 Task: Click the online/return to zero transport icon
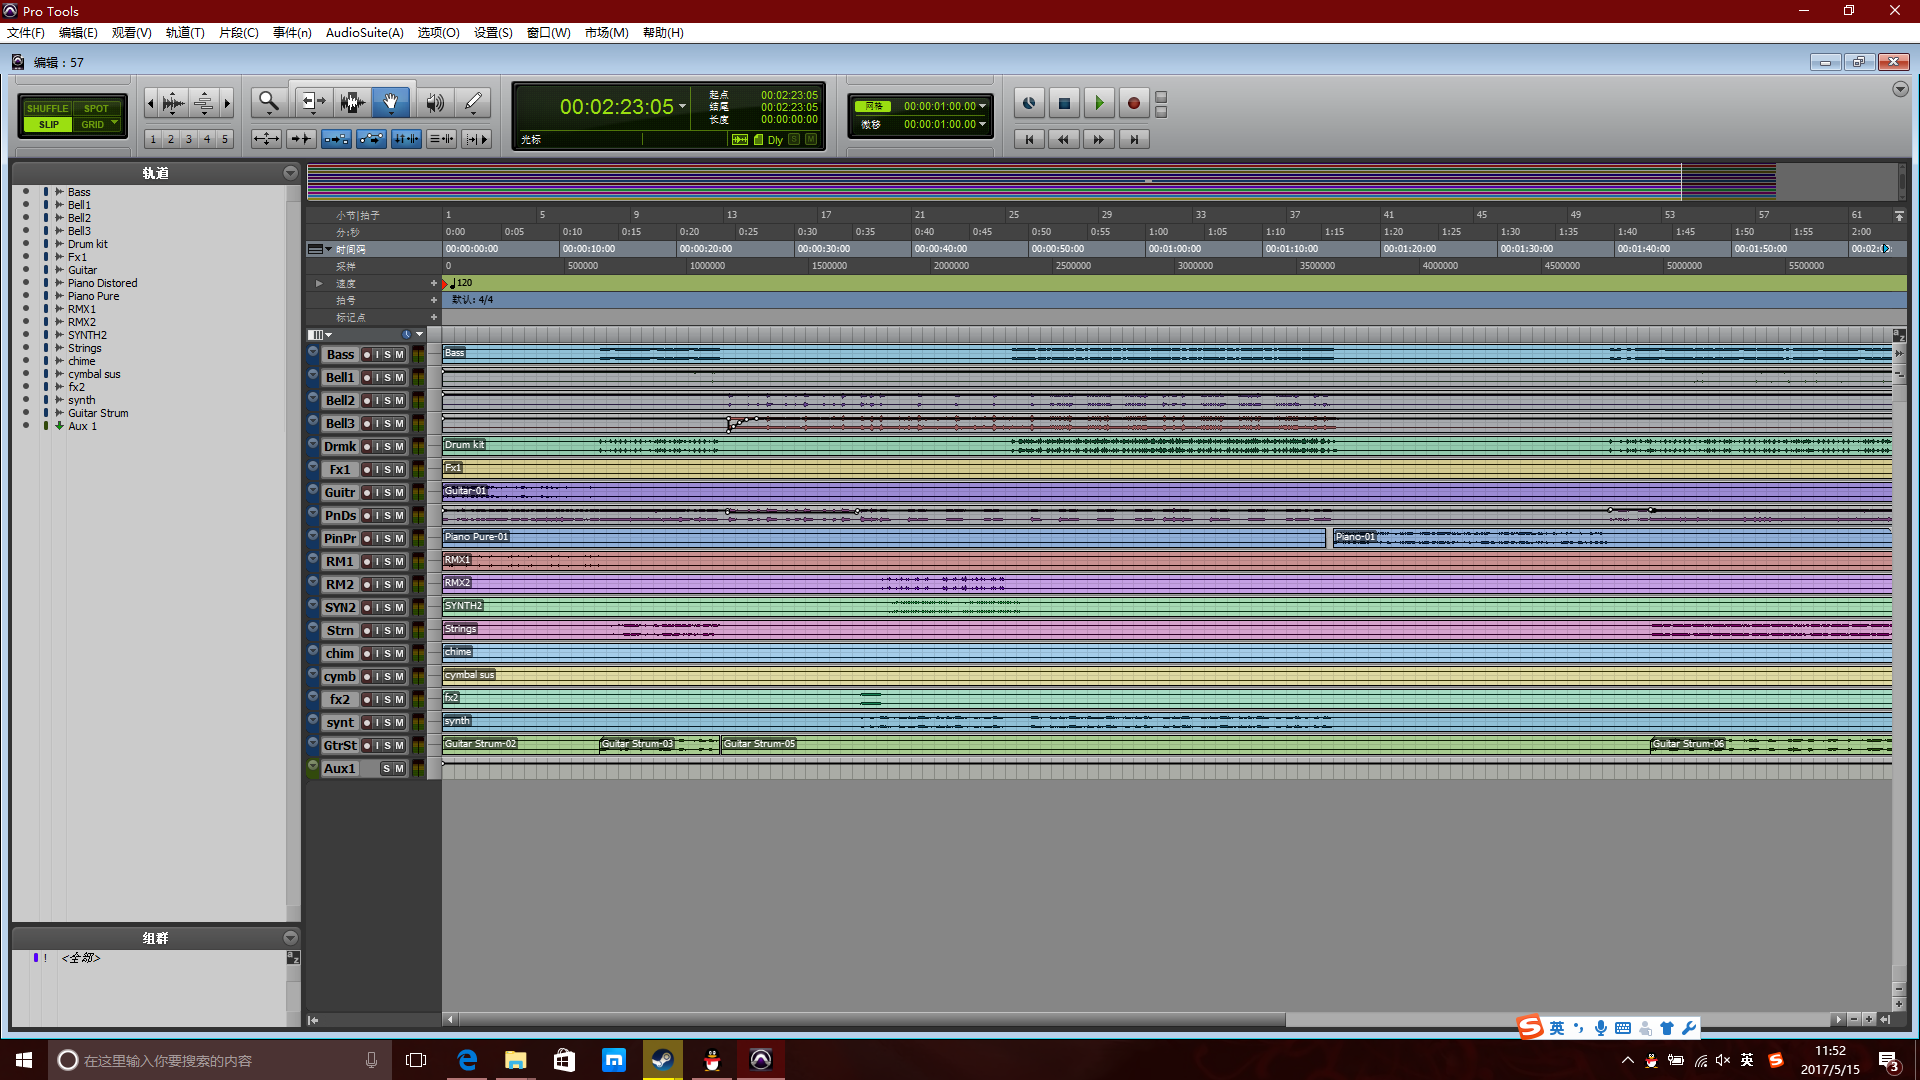click(1029, 103)
